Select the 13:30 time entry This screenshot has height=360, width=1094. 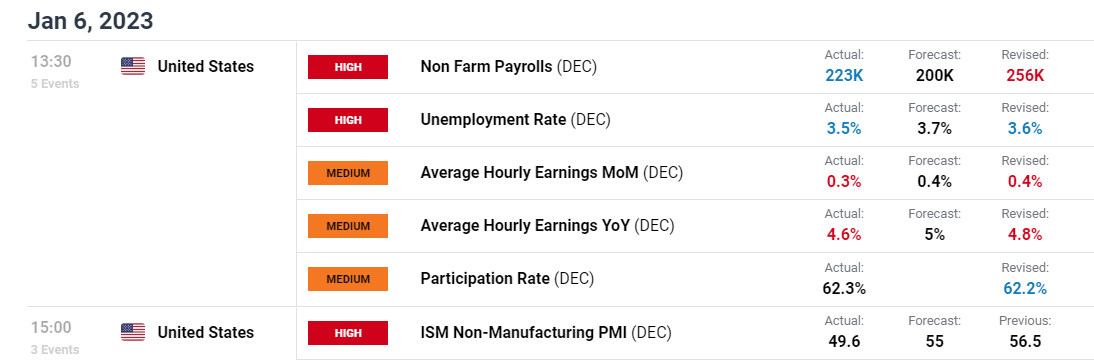click(51, 61)
